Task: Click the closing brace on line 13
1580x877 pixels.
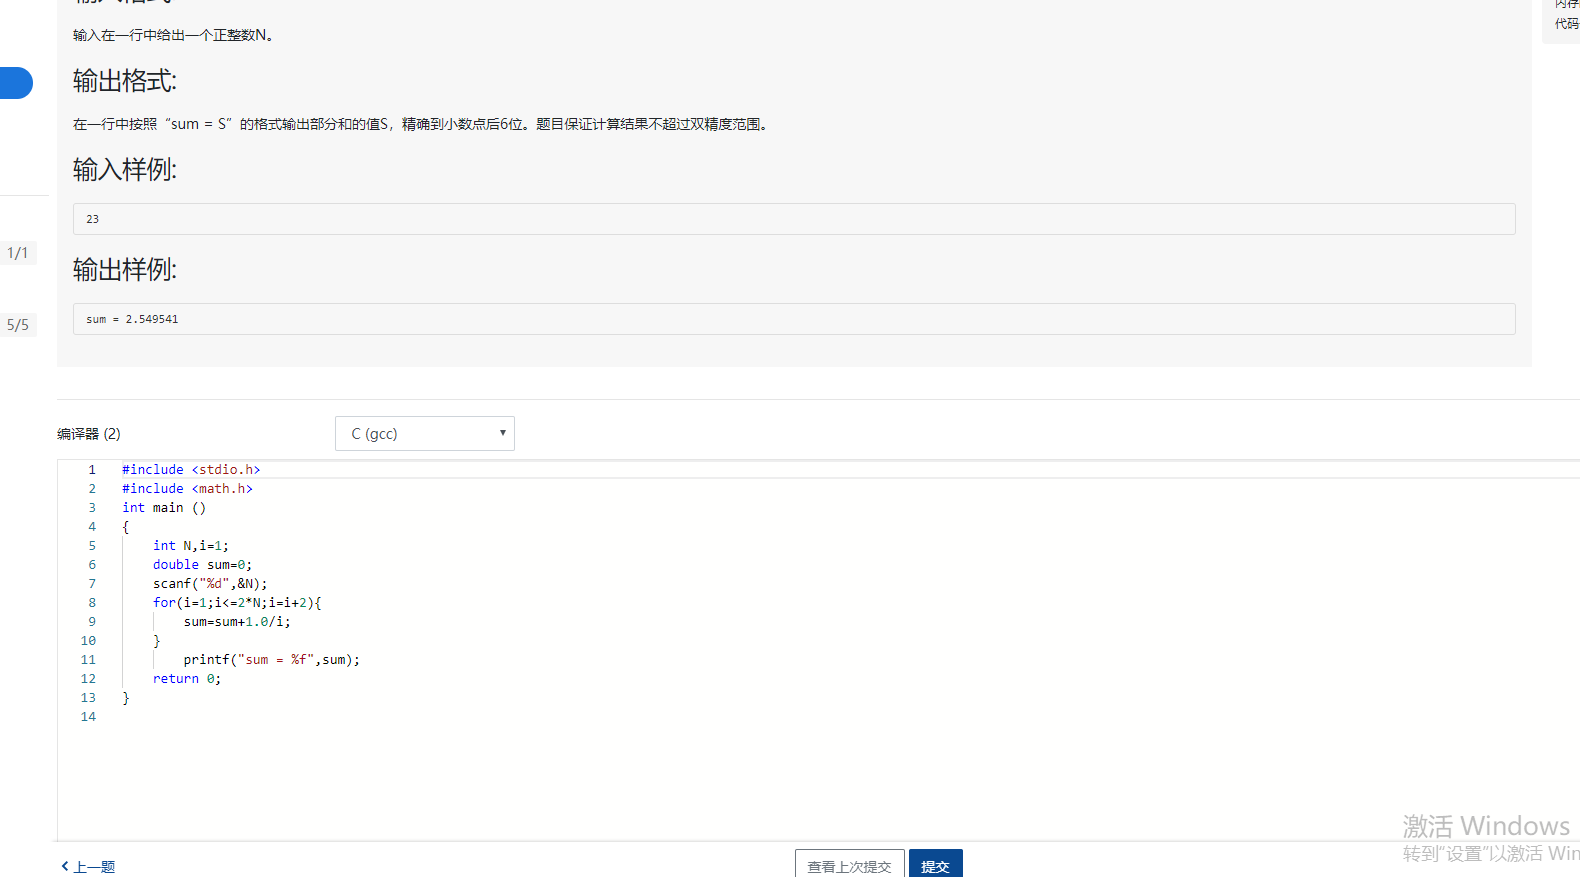Action: (126, 697)
